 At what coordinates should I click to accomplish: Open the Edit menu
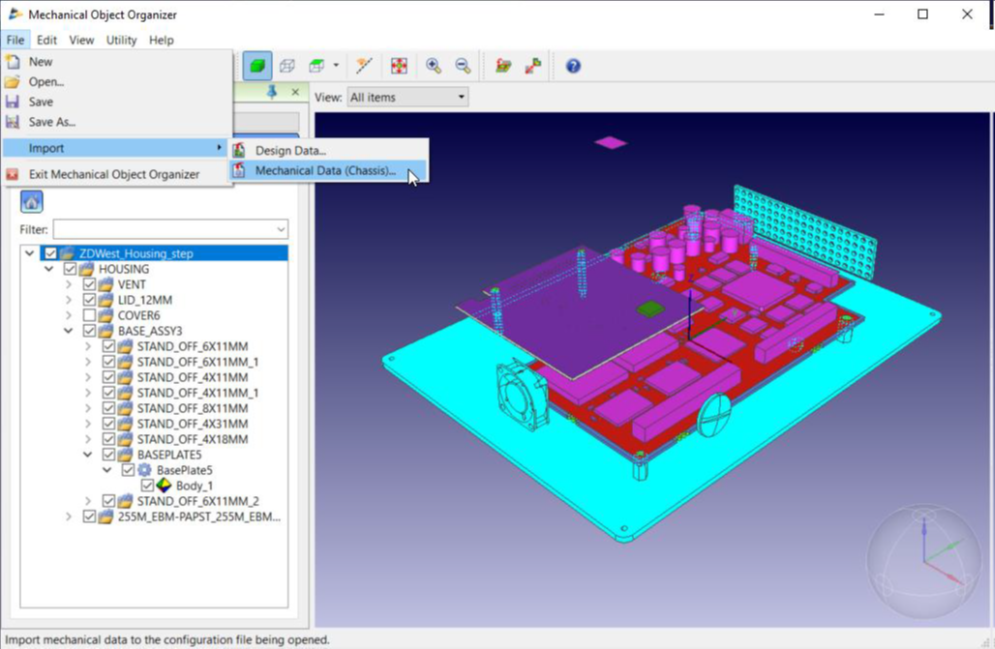pyautogui.click(x=46, y=40)
